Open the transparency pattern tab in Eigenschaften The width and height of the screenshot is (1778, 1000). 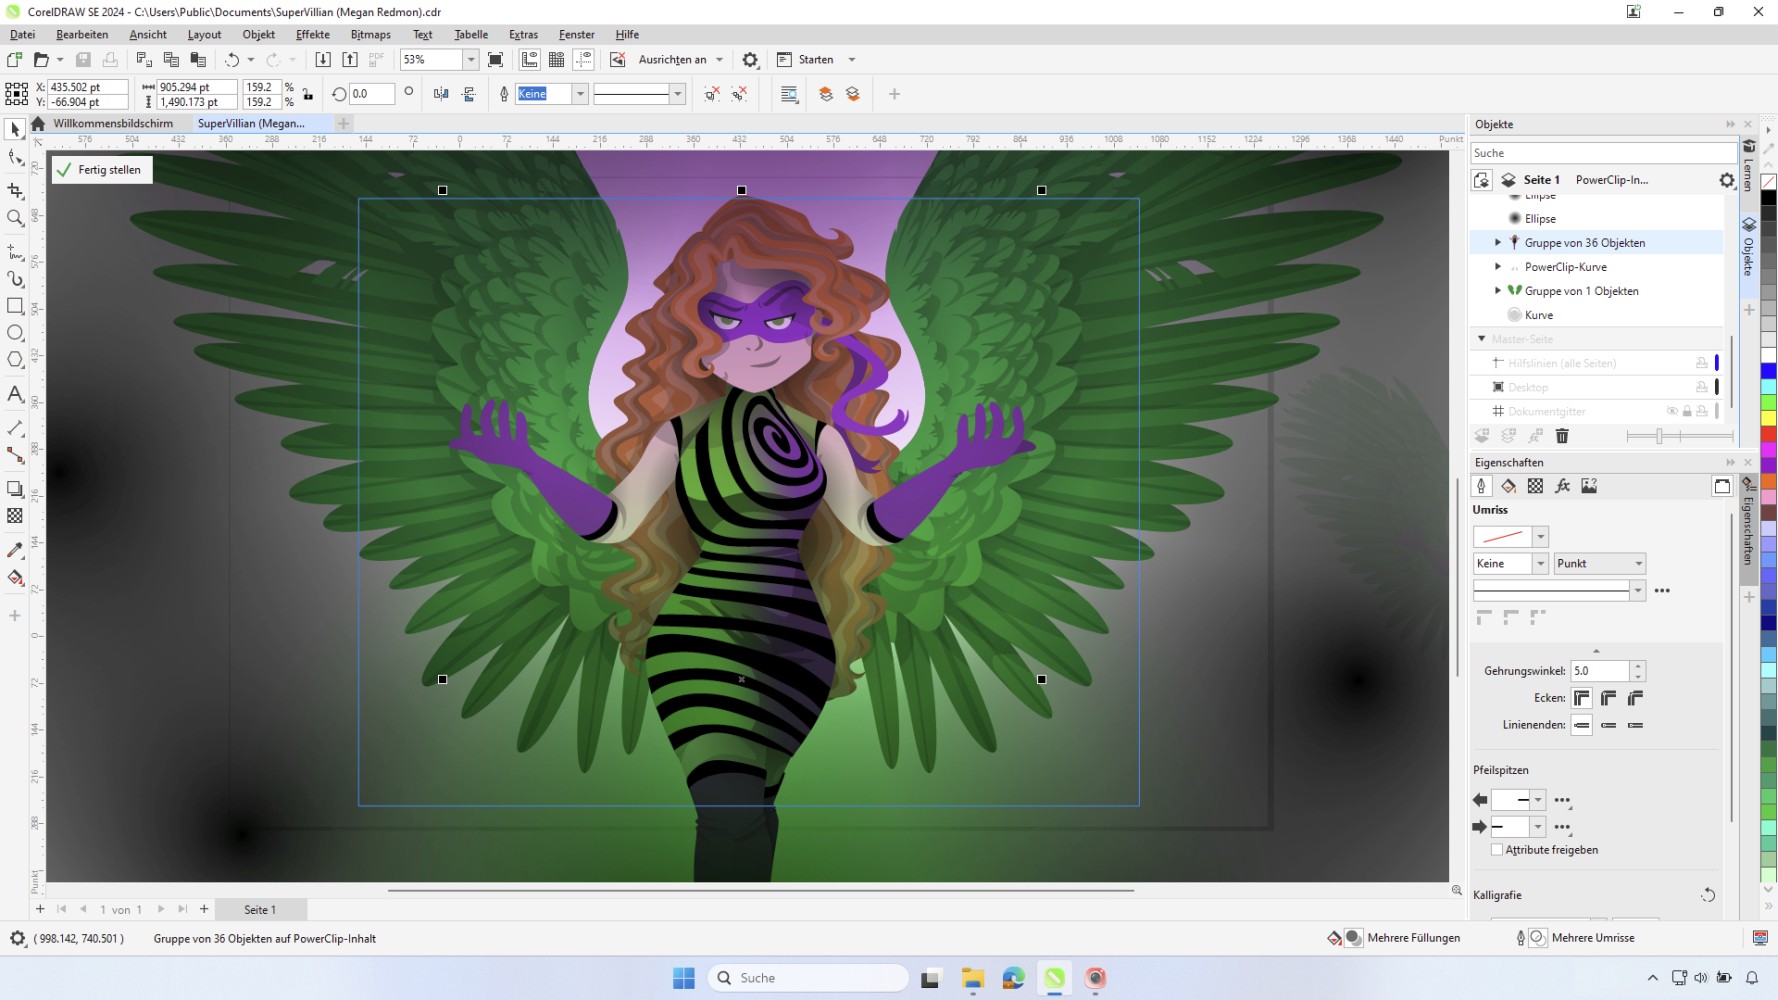tap(1535, 486)
